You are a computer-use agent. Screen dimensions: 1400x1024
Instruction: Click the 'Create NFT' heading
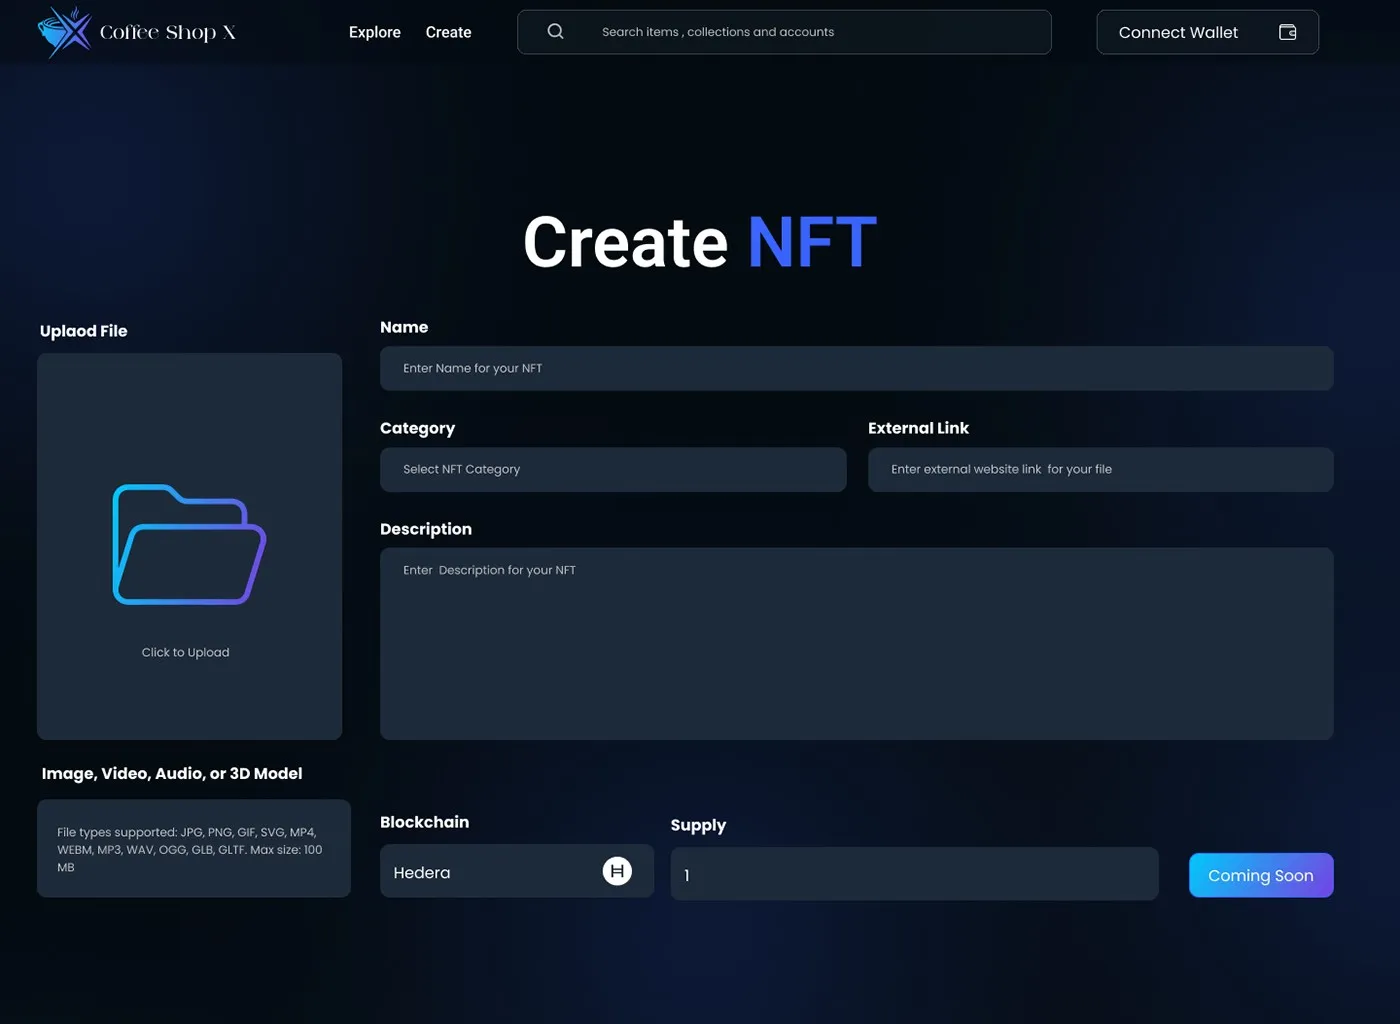[x=700, y=242]
